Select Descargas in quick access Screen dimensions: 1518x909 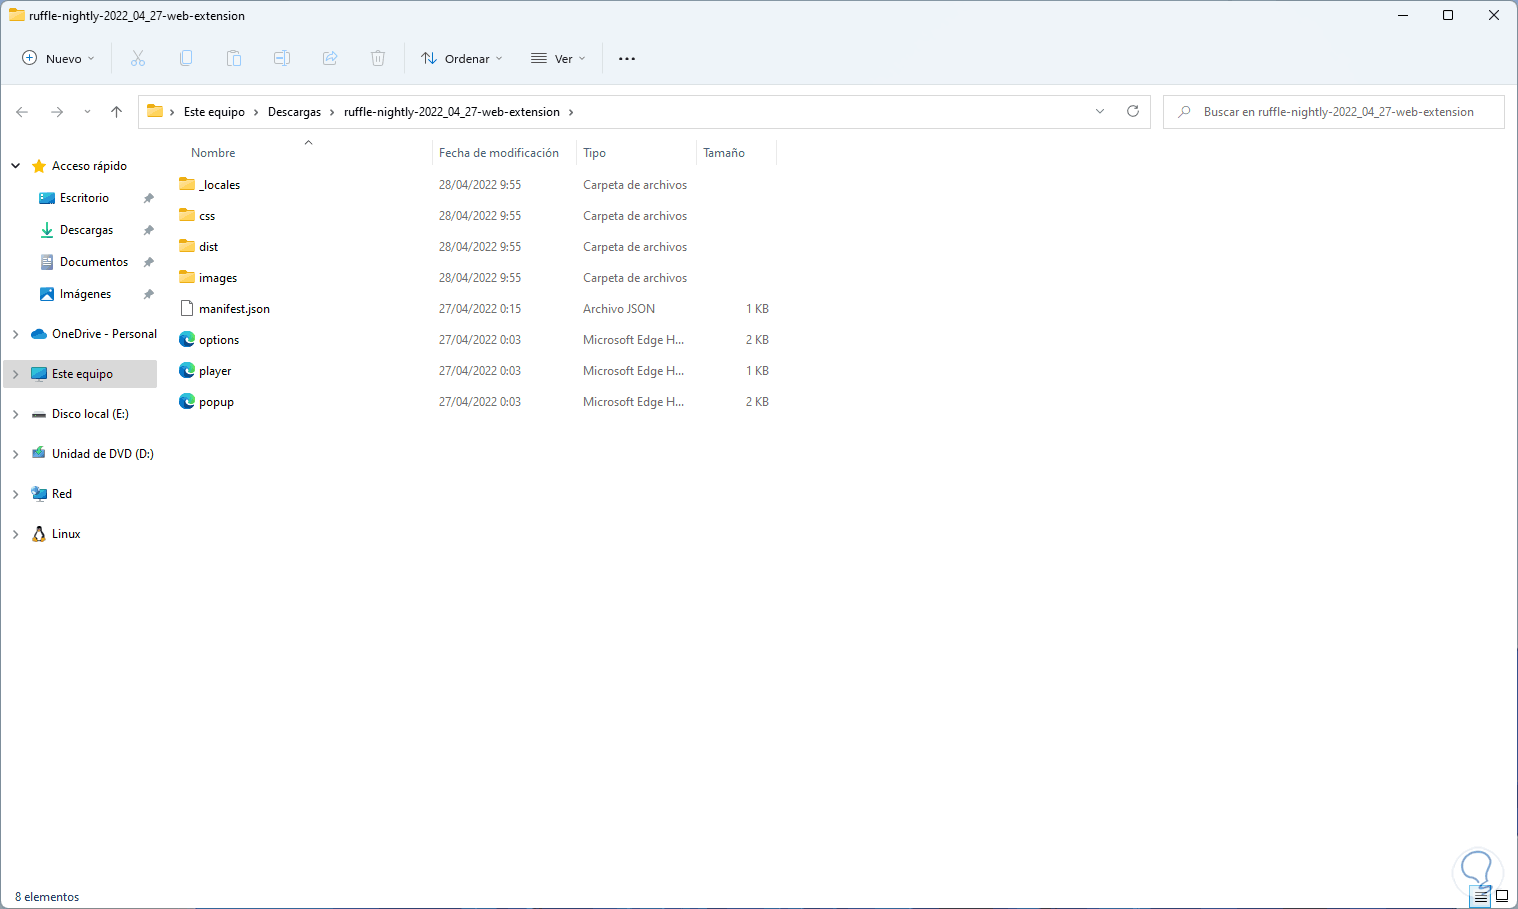coord(86,230)
